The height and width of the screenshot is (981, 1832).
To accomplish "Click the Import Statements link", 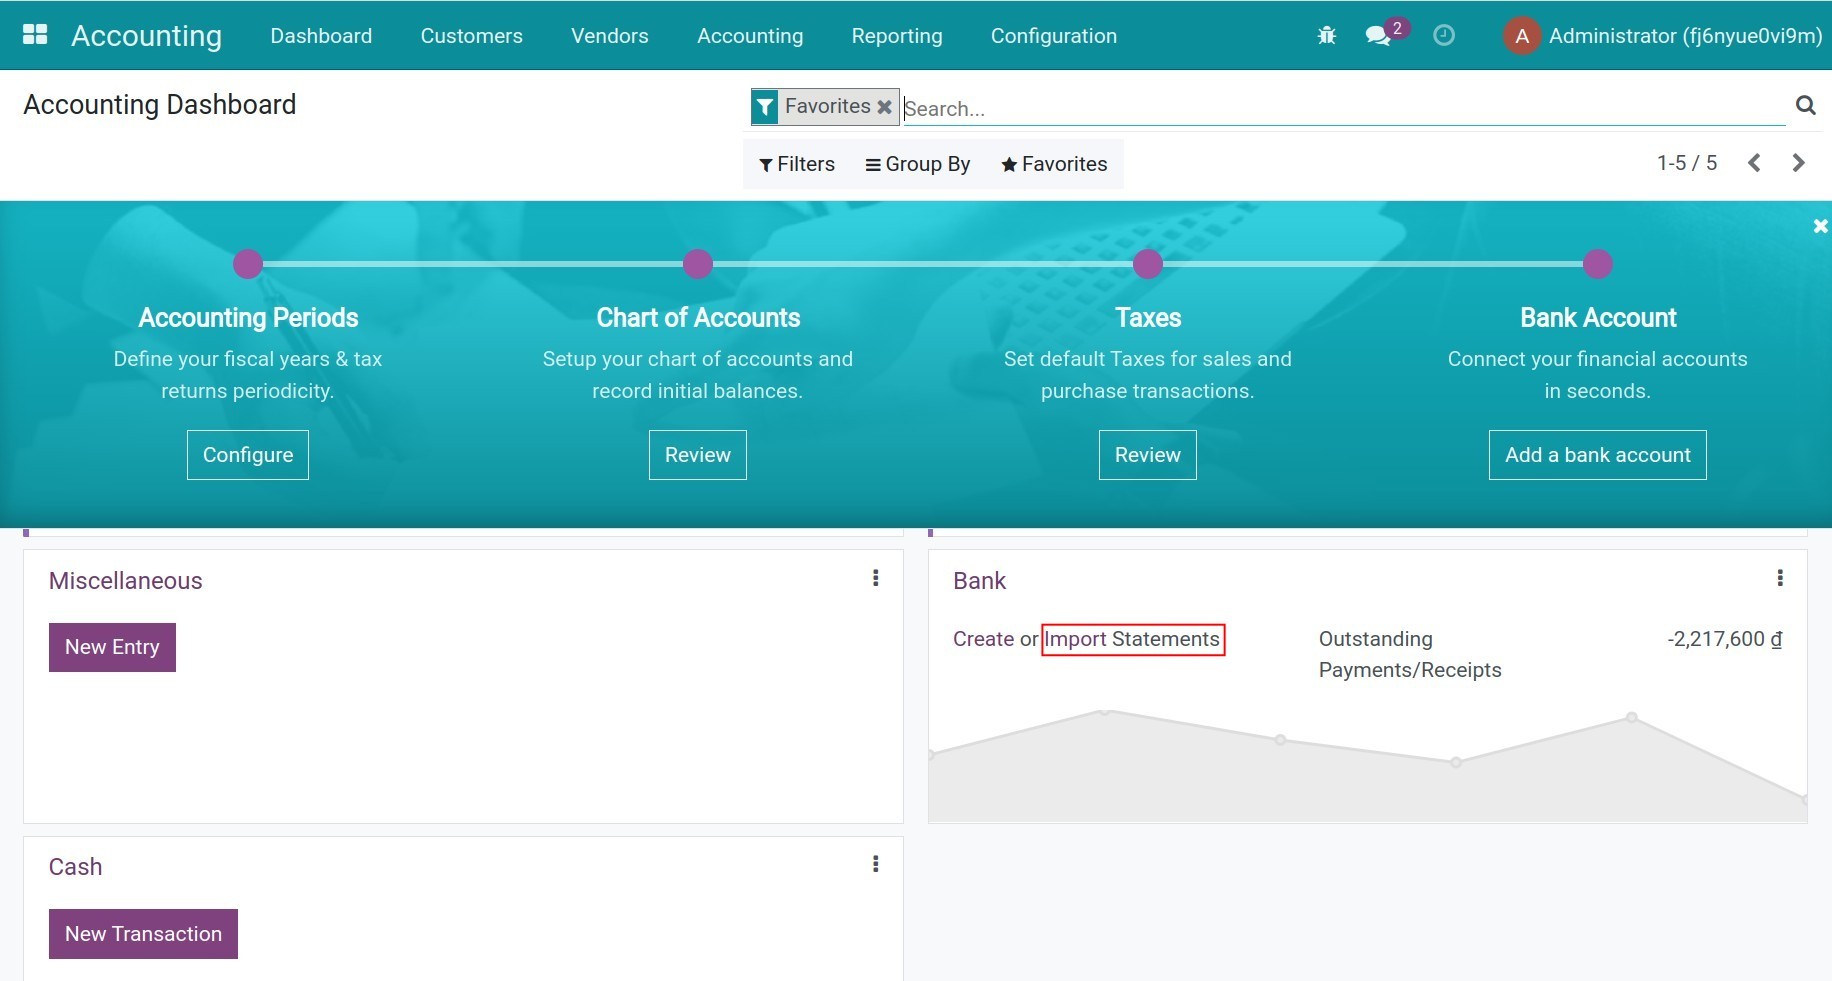I will tap(1132, 639).
